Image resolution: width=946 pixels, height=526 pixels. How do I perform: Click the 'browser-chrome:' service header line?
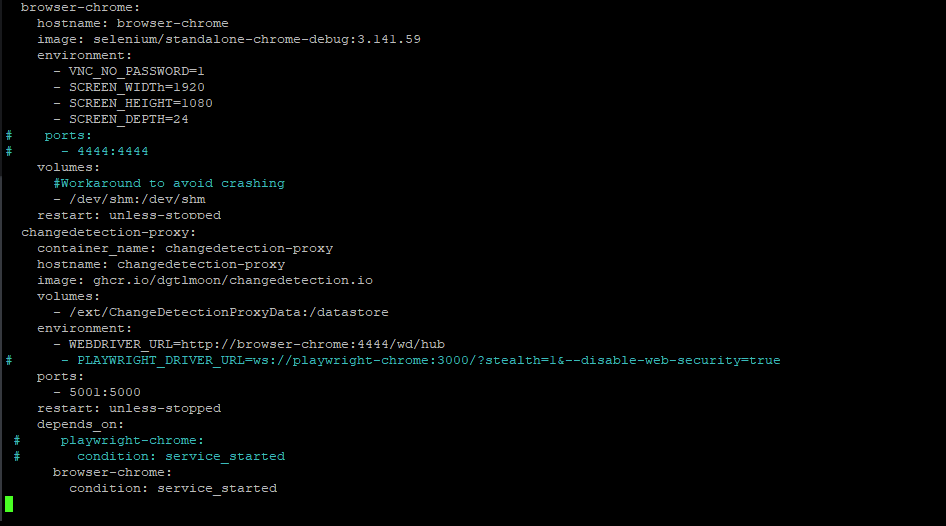tap(80, 7)
